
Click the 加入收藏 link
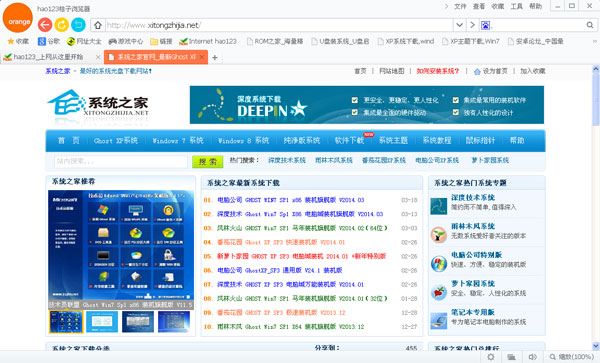[x=533, y=71]
